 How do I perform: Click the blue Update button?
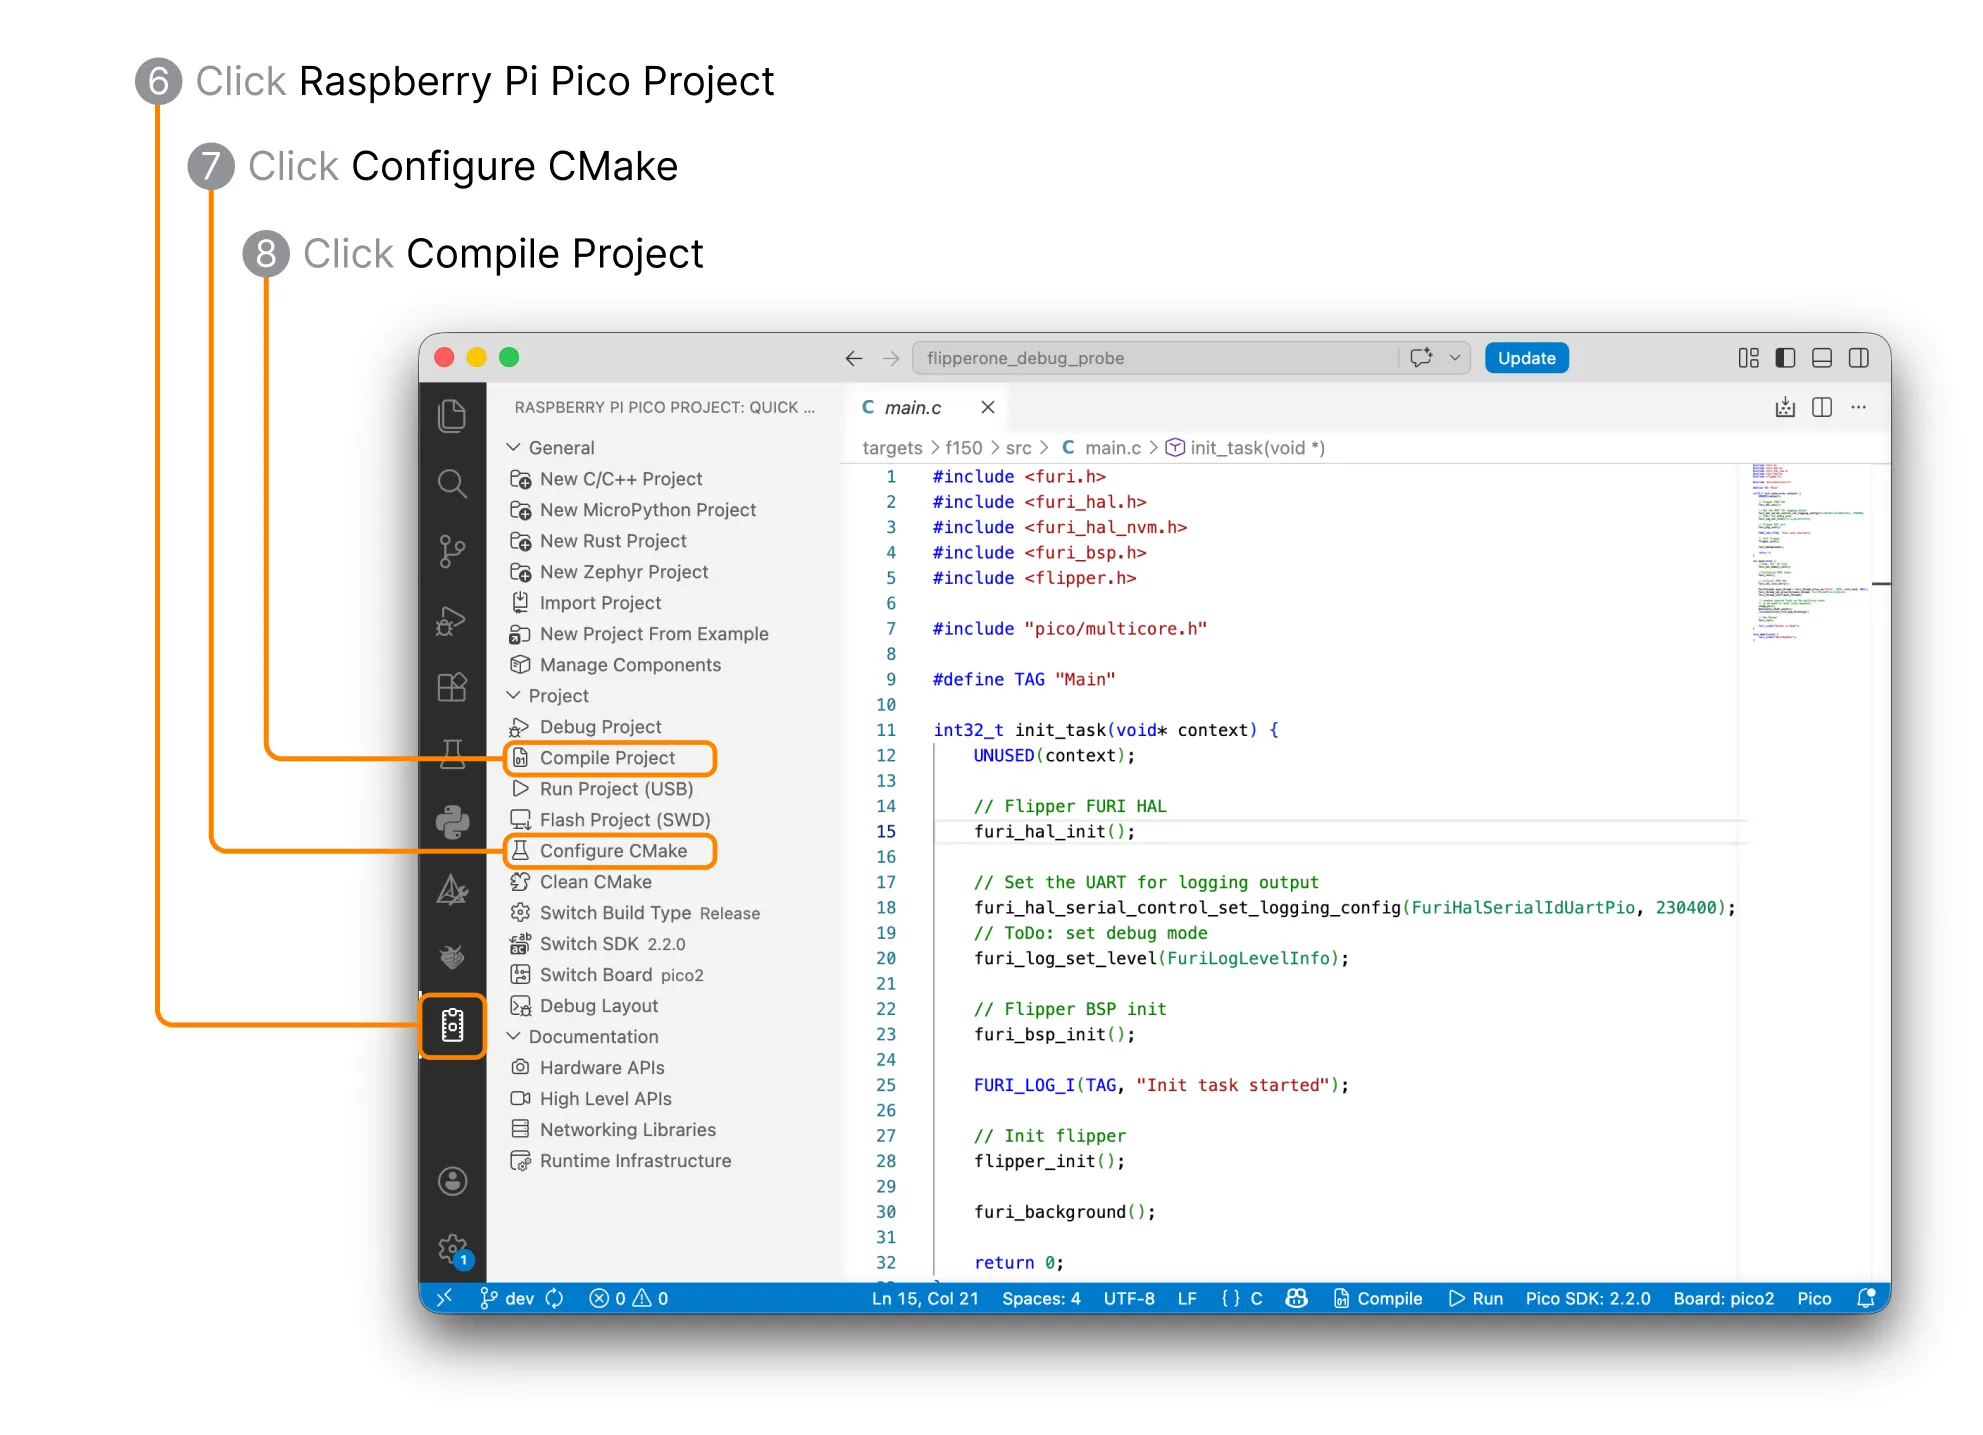tap(1526, 358)
